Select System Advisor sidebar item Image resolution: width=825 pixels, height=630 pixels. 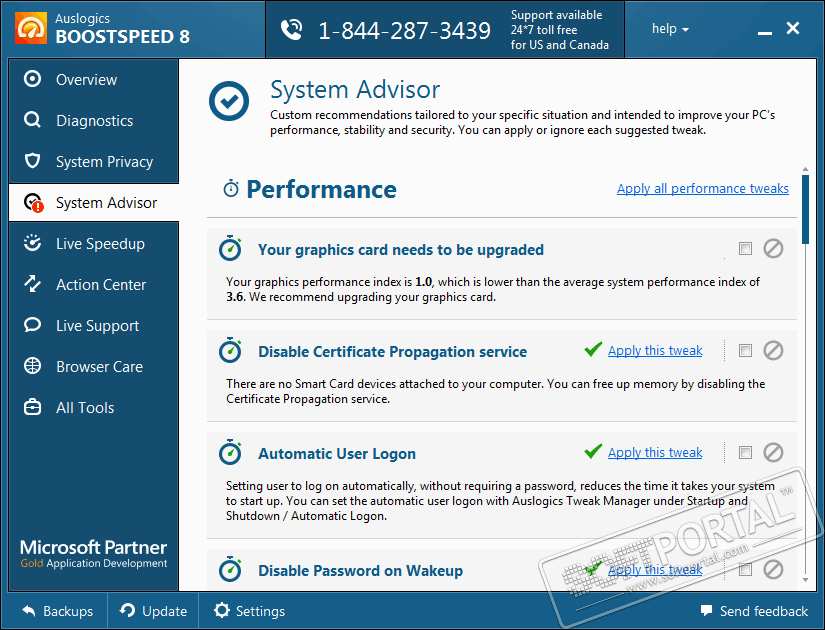(94, 203)
